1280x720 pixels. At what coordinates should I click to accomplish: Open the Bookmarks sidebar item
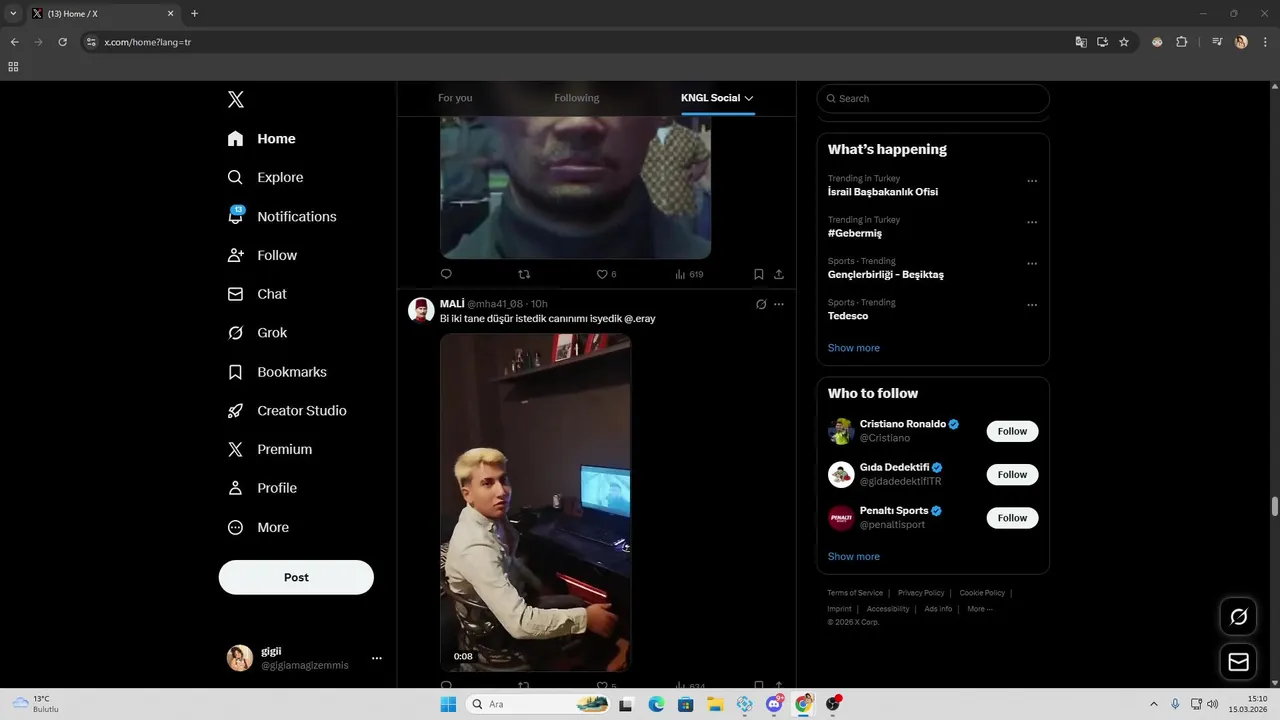coord(278,372)
